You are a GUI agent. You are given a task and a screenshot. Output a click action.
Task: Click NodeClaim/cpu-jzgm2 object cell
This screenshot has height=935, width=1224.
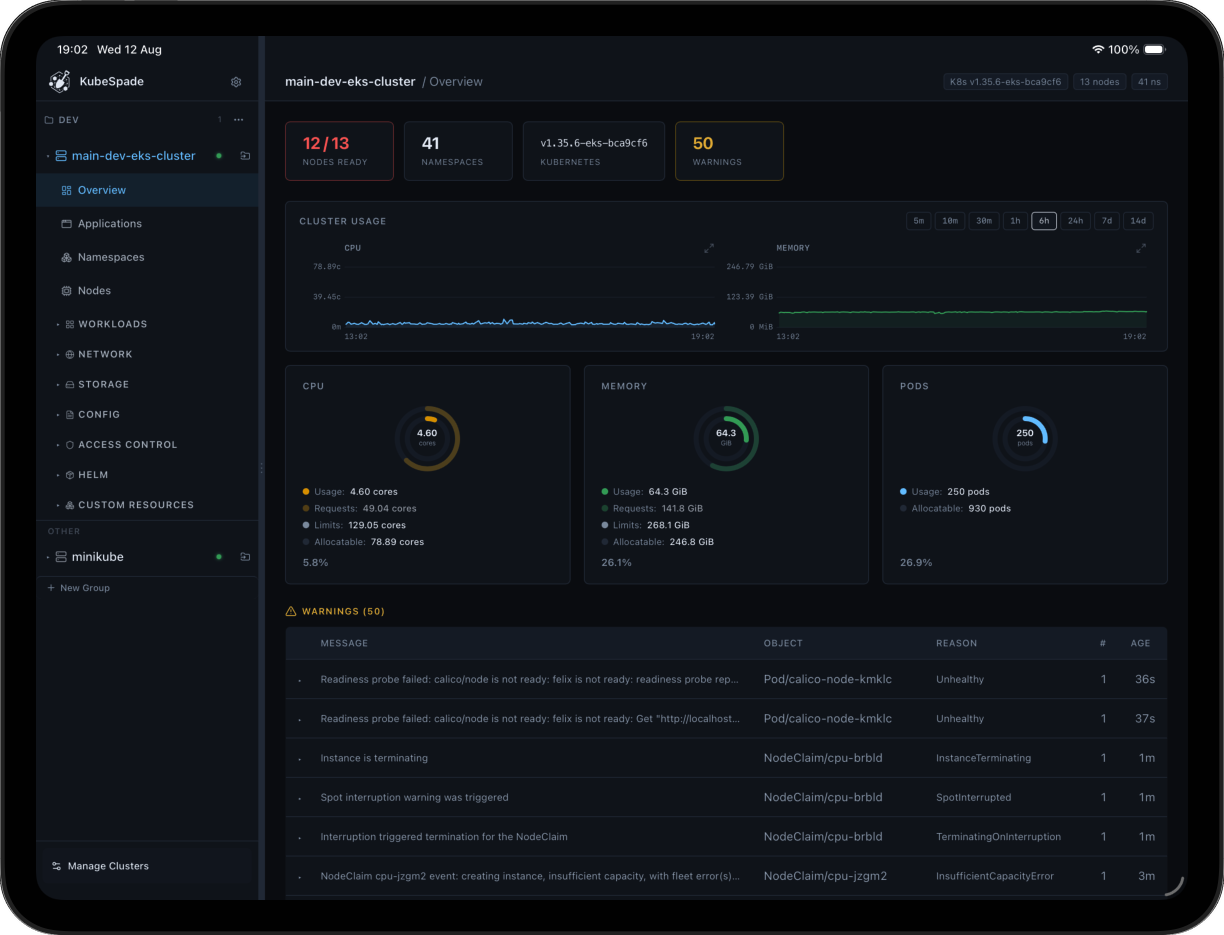[x=825, y=876]
